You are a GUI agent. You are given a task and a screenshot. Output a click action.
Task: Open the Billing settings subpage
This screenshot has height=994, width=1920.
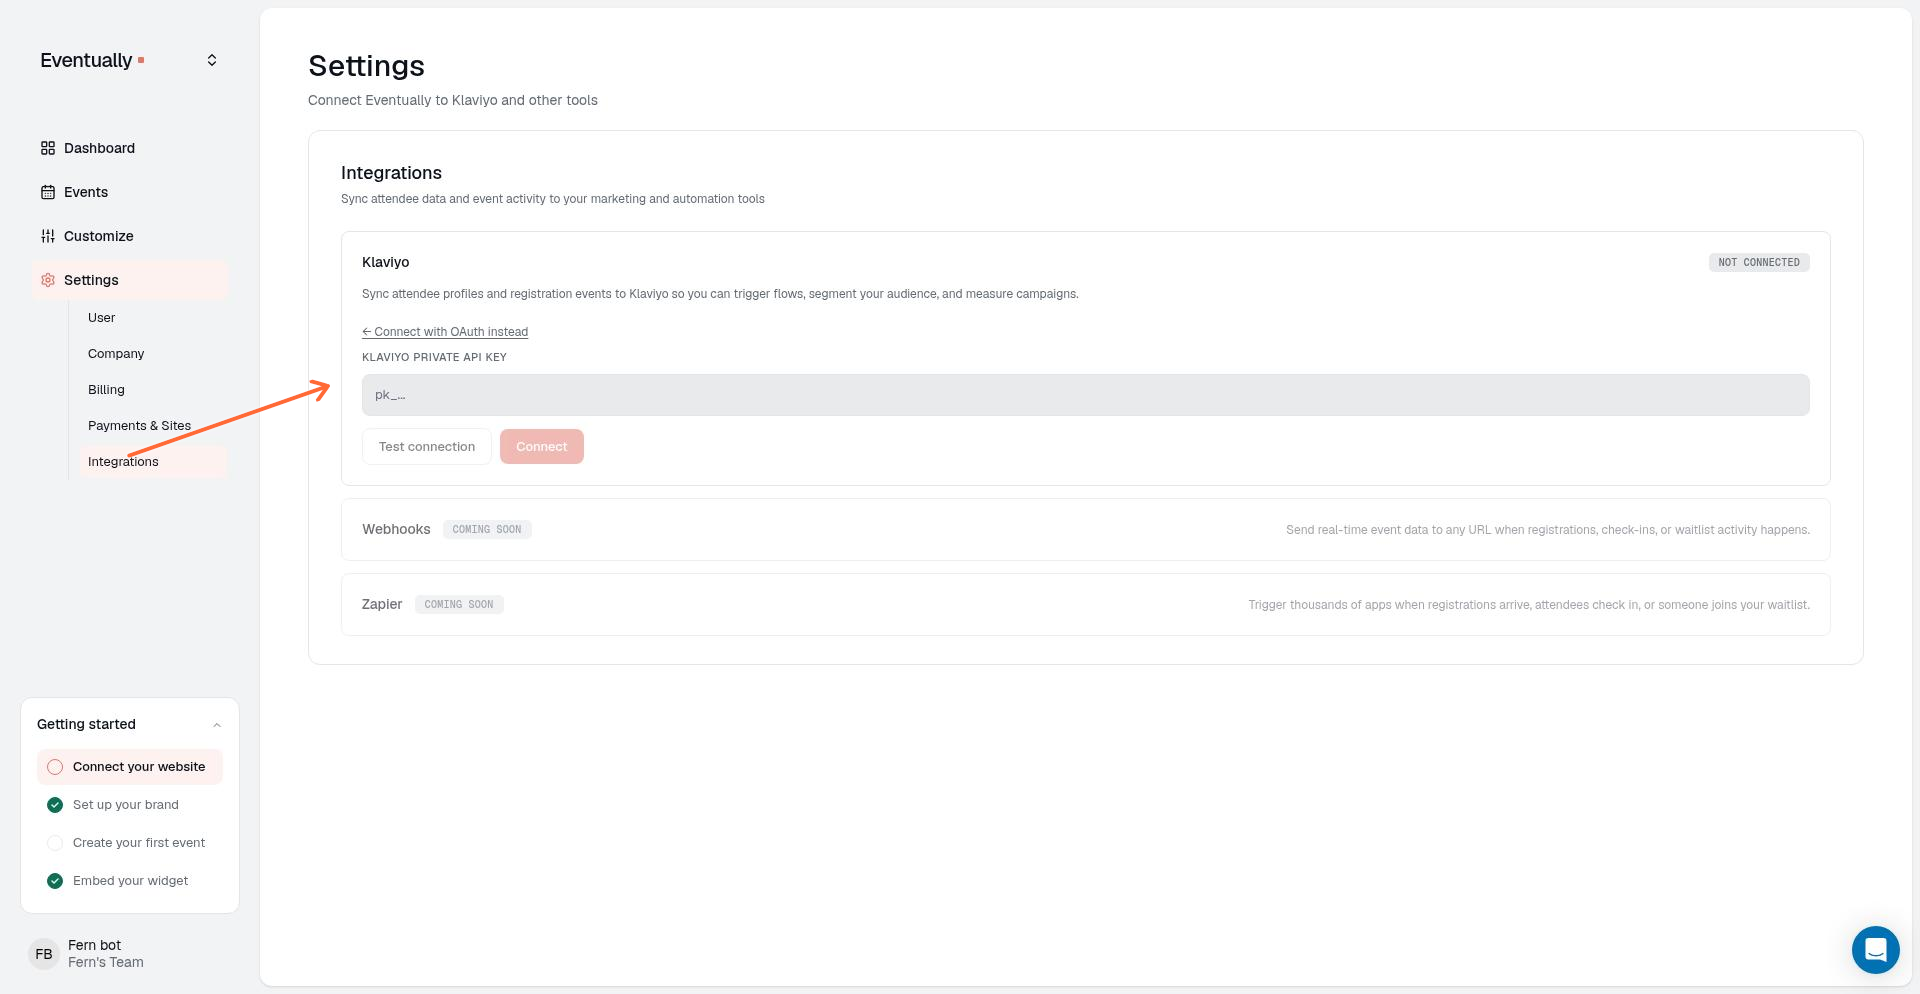[153, 390]
